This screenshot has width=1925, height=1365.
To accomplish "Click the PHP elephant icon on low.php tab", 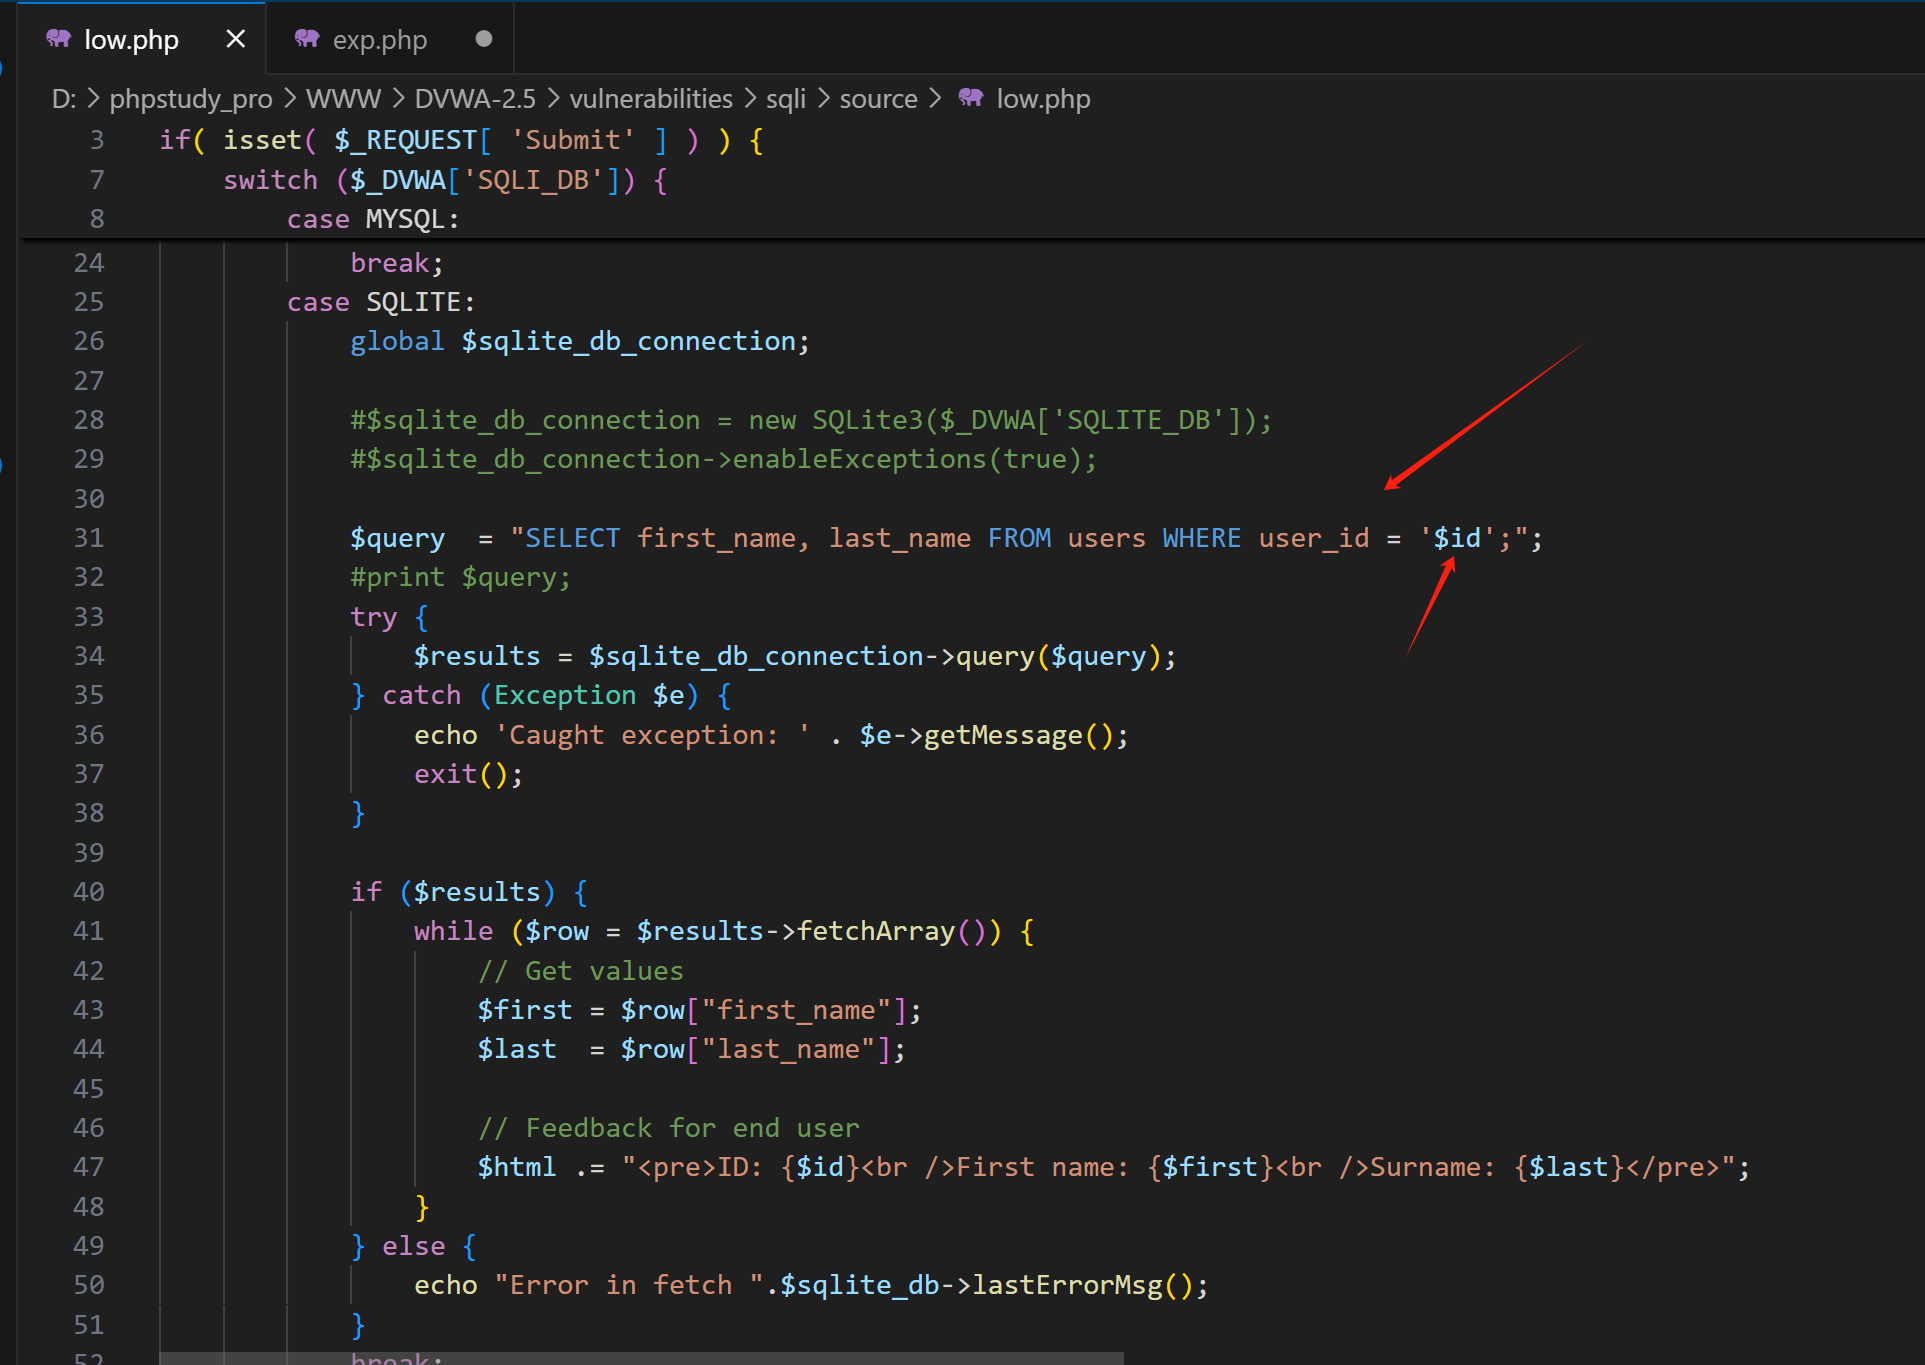I will click(59, 39).
